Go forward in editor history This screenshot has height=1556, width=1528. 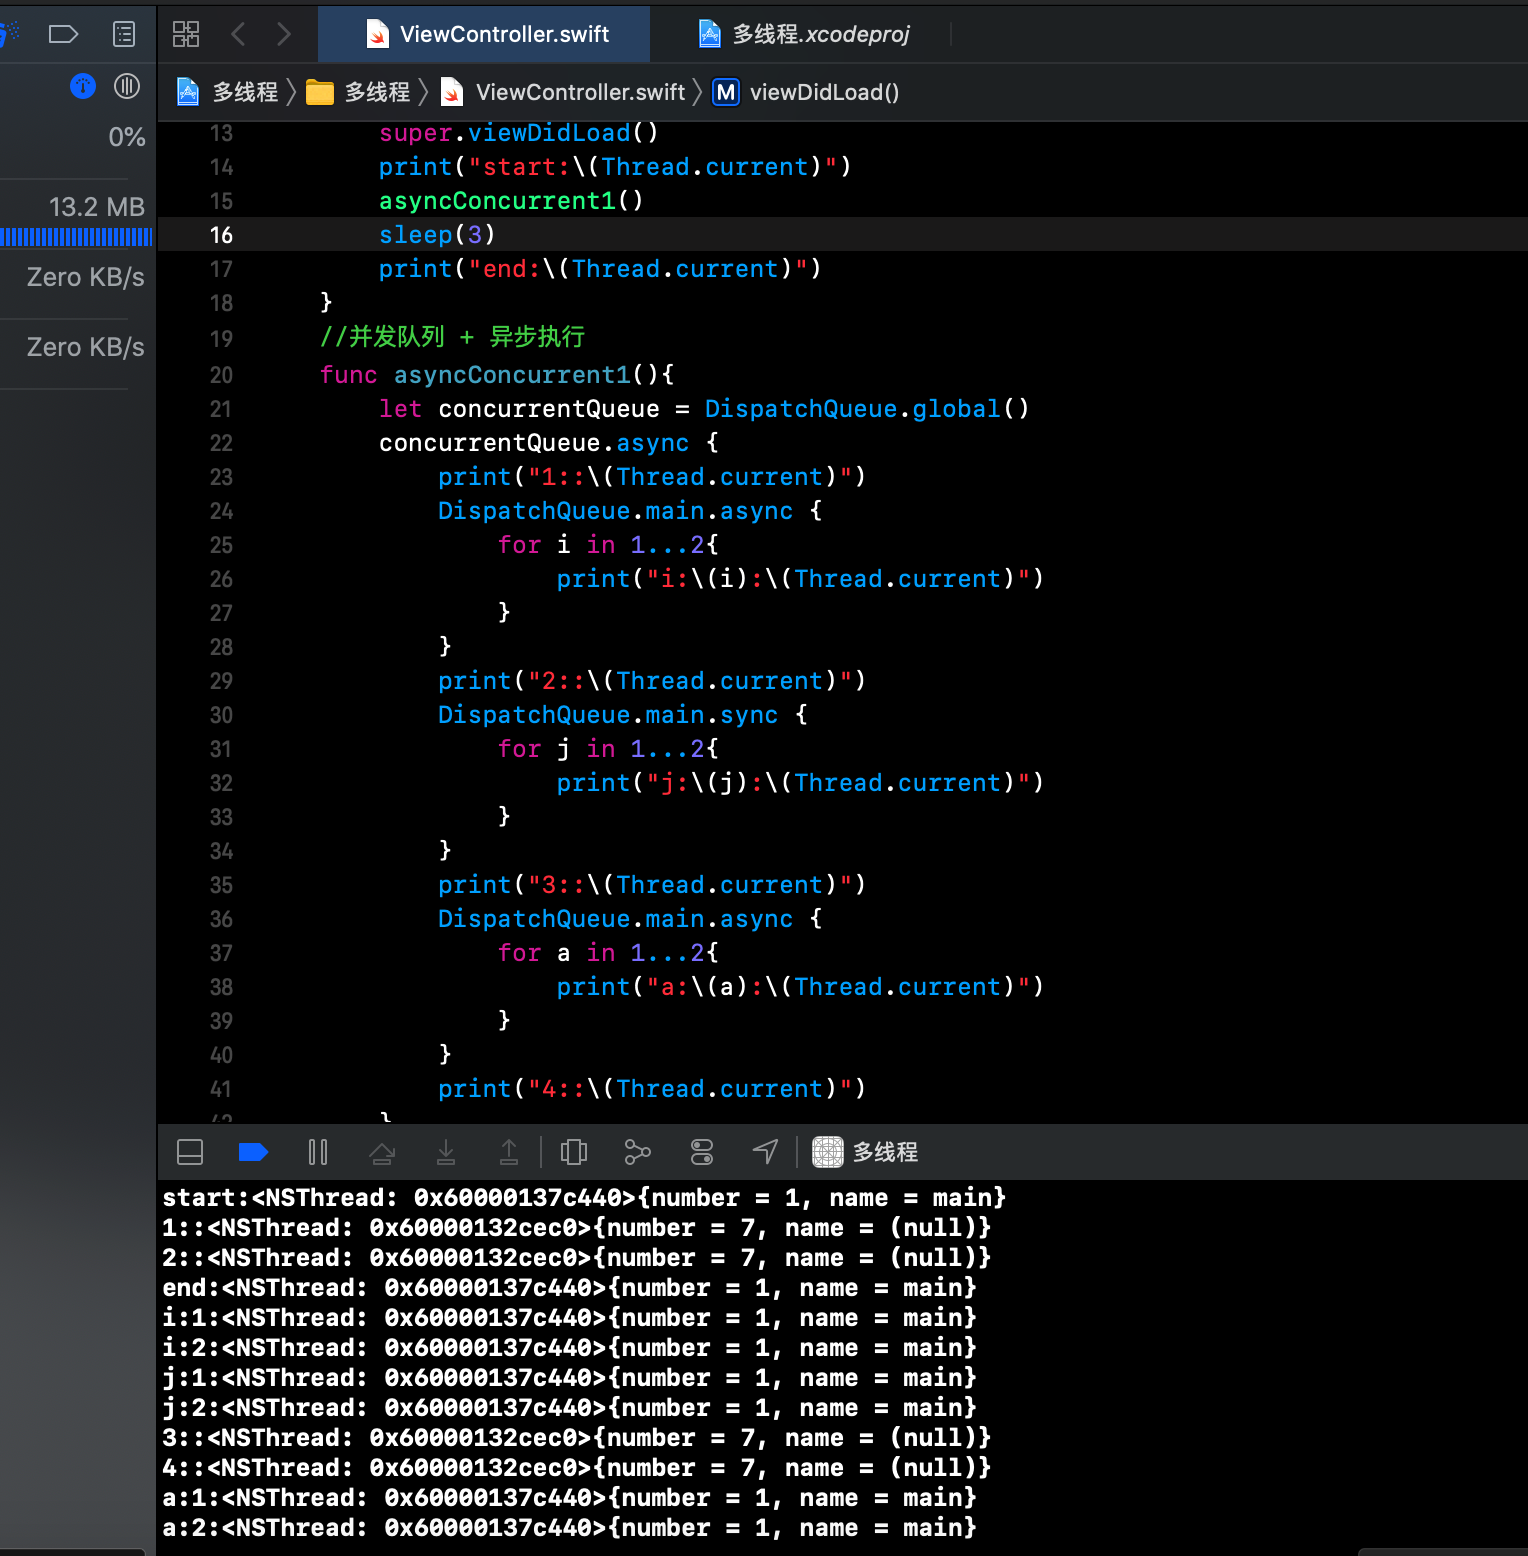284,34
